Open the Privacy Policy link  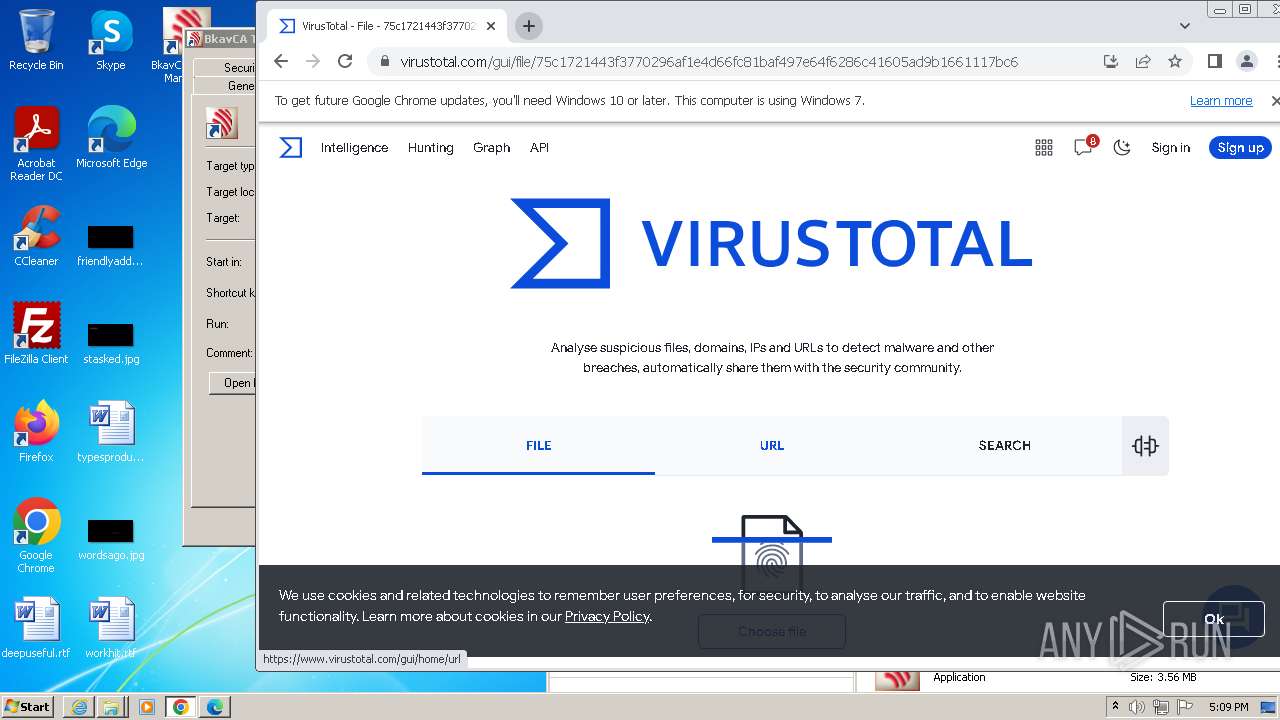tap(607, 616)
